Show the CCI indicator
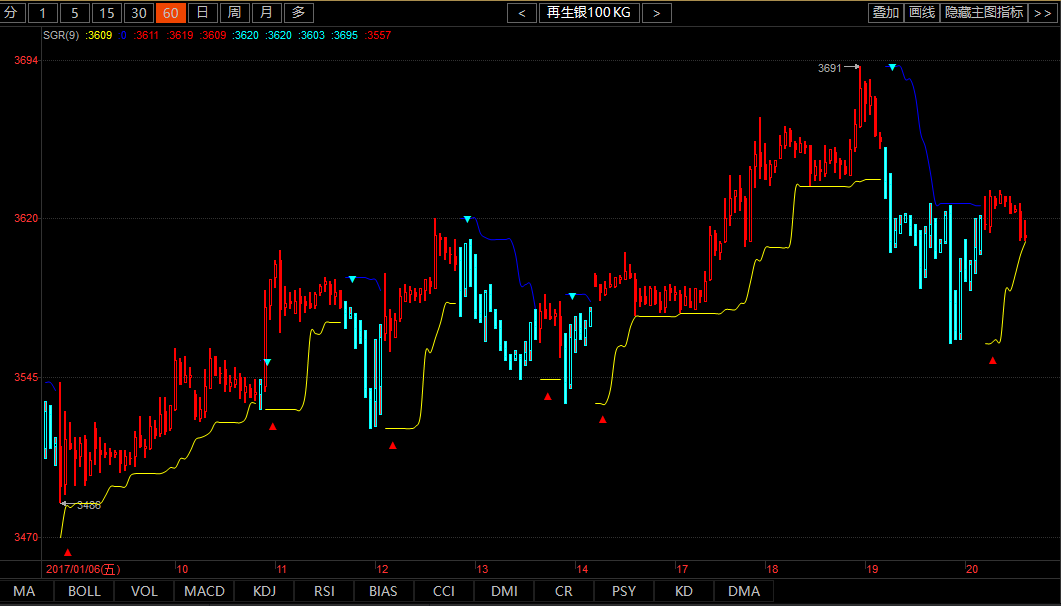The width and height of the screenshot is (1061, 606). click(444, 591)
